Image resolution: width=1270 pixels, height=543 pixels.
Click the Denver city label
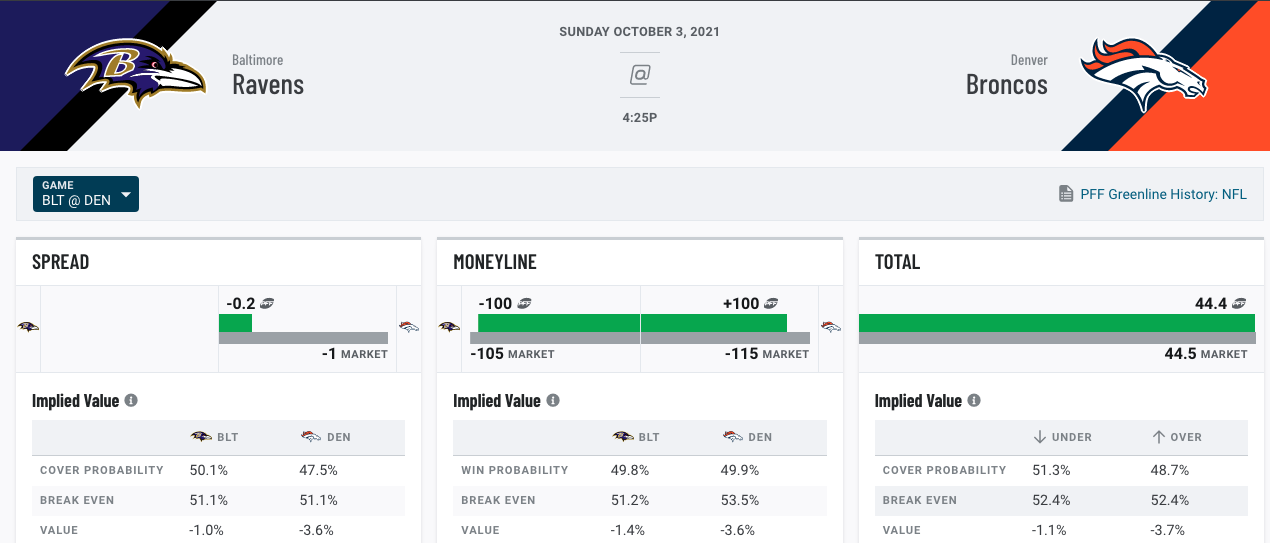click(x=1029, y=60)
